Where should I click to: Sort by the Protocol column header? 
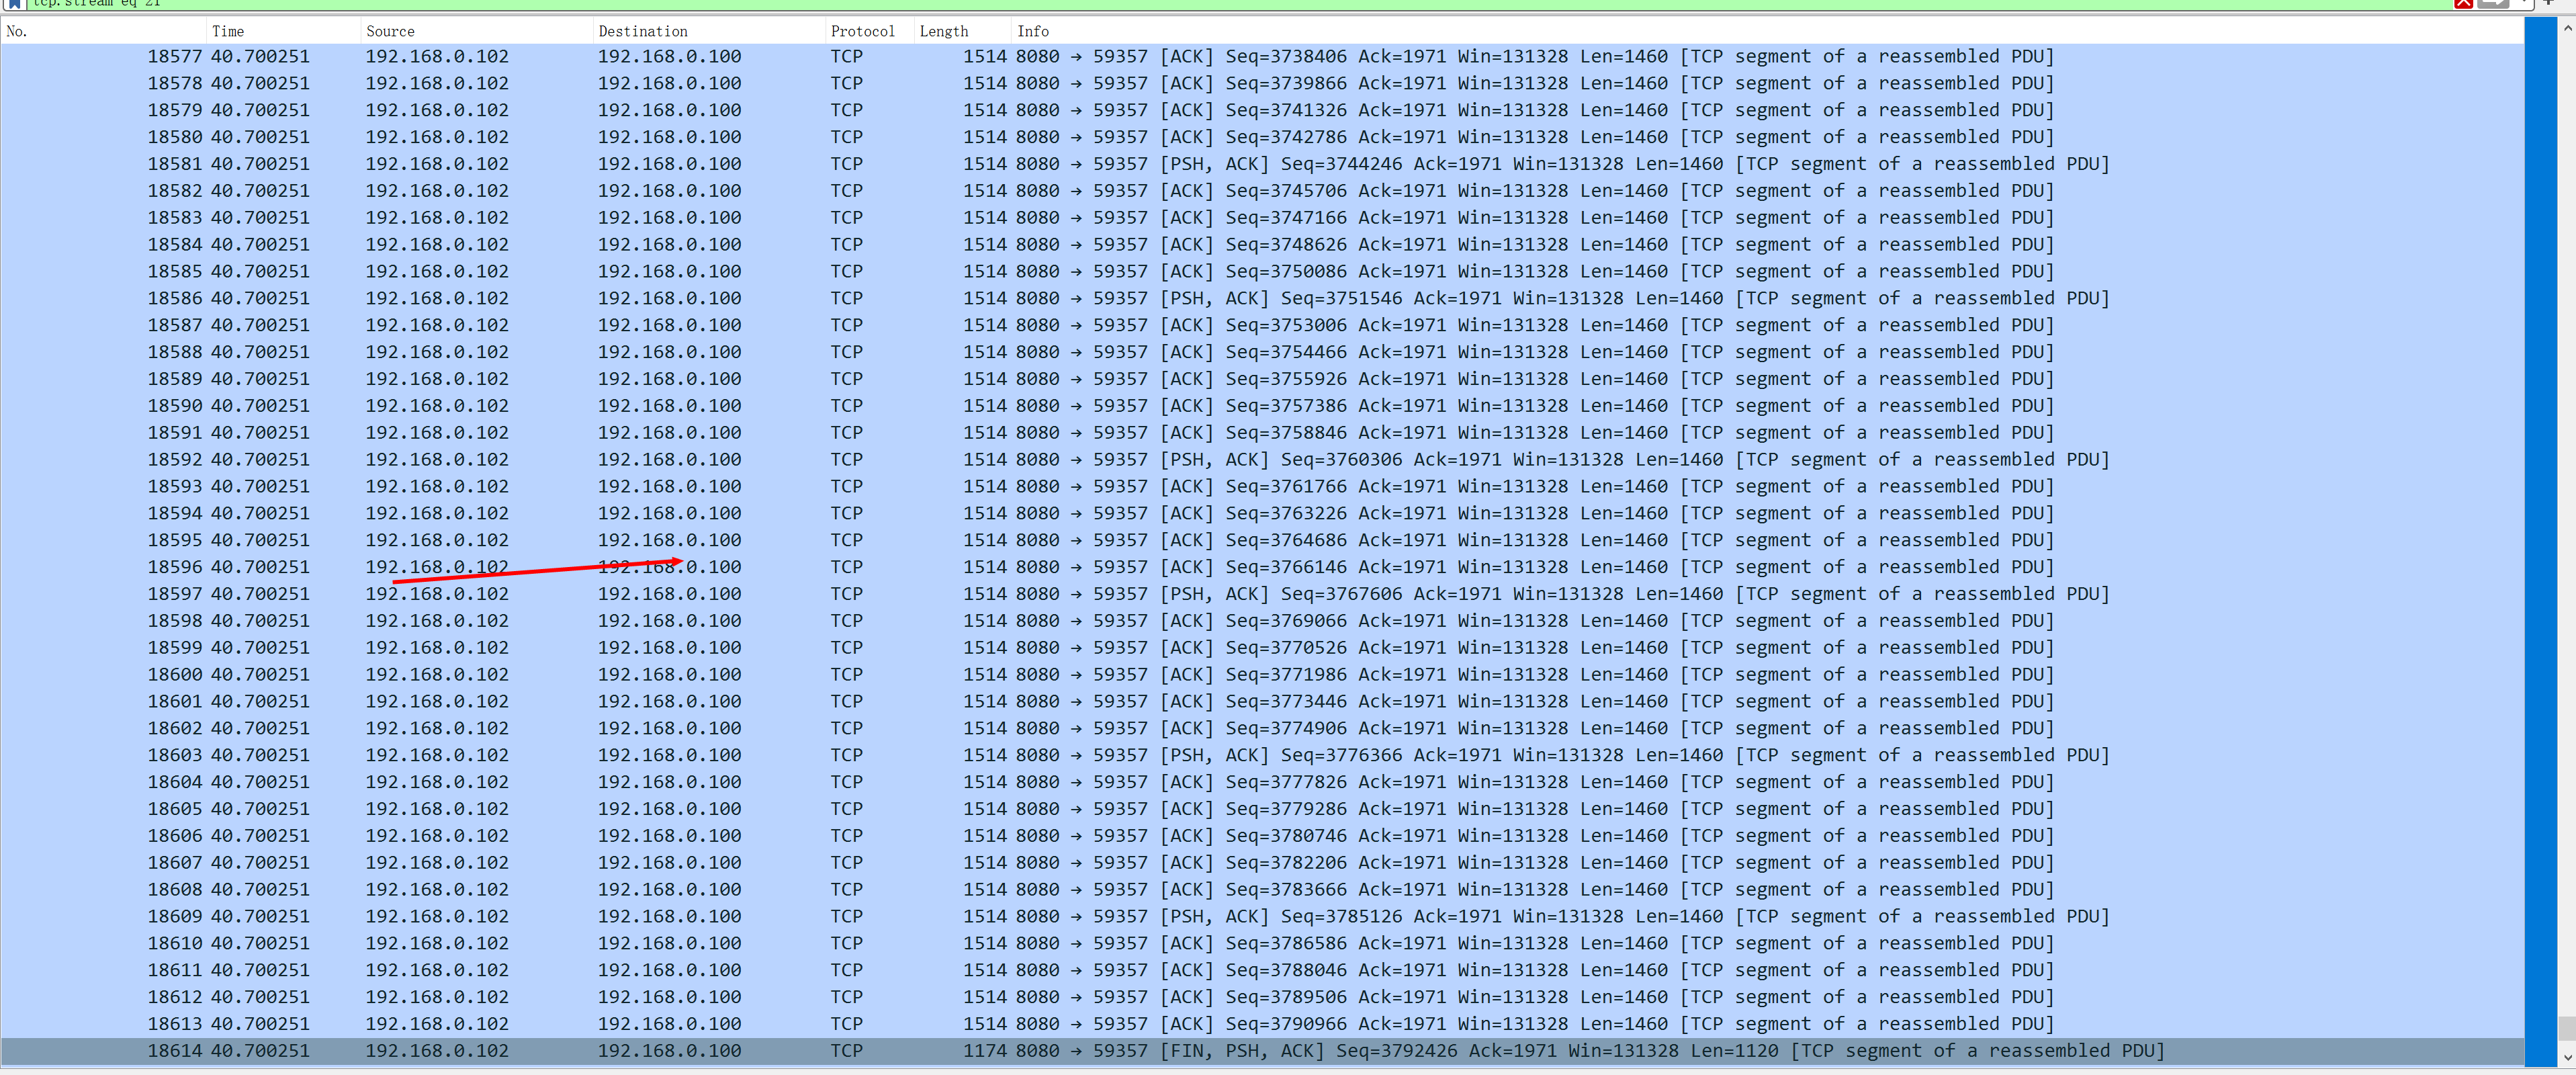(x=869, y=31)
